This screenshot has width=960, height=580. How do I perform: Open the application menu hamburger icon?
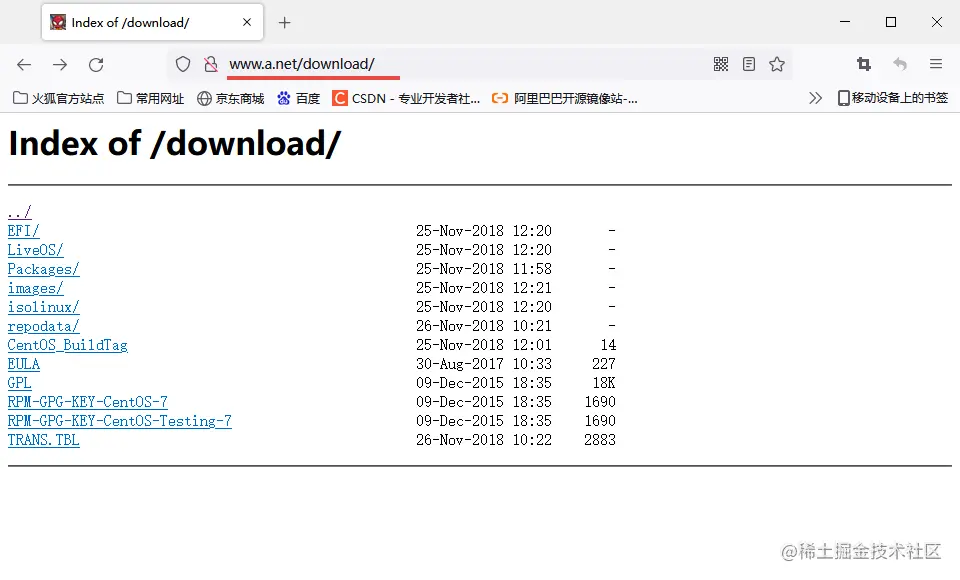click(x=936, y=63)
